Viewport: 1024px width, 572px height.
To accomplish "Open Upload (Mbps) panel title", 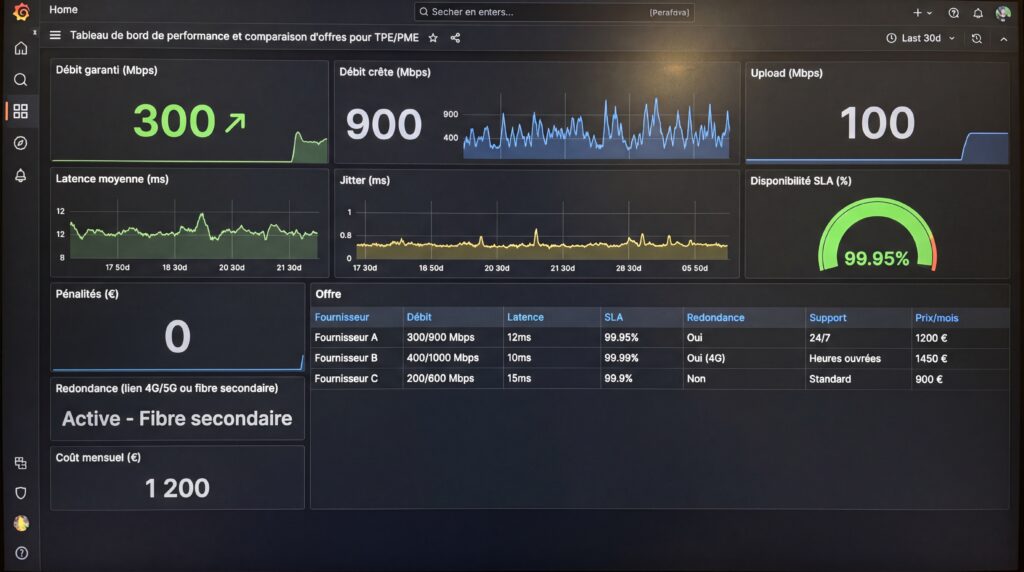I will point(786,73).
